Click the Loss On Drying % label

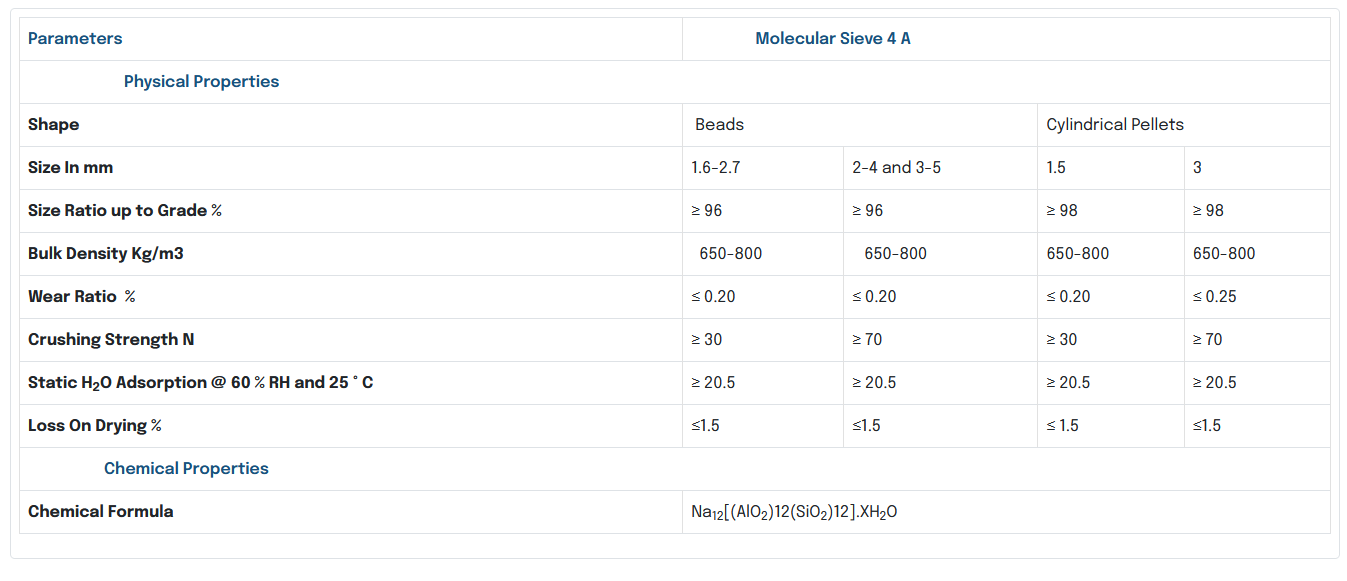coord(94,426)
